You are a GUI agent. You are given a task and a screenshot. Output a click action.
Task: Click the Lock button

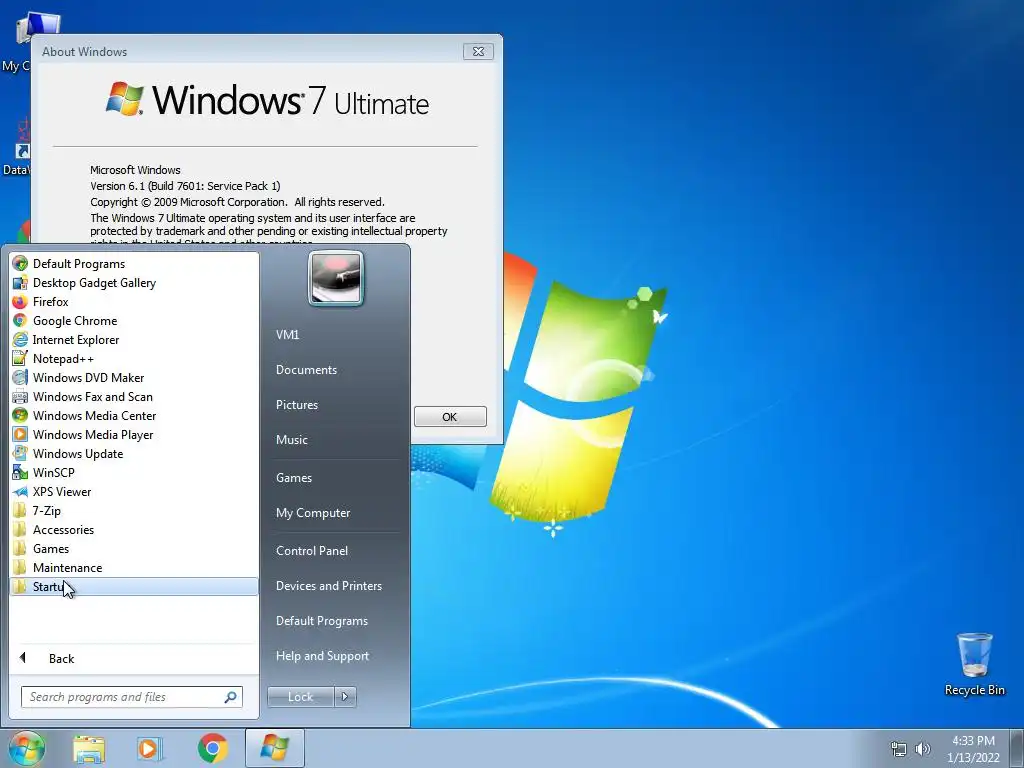(x=300, y=697)
